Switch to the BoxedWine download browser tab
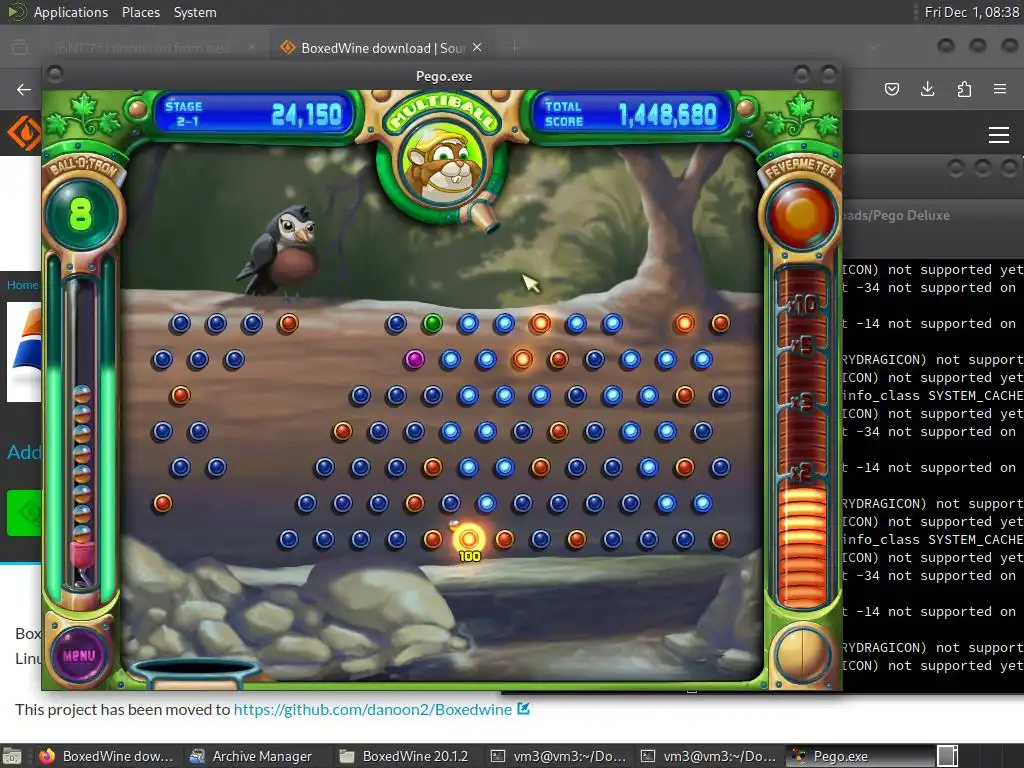Screen dimensions: 1024x768 (x=381, y=48)
